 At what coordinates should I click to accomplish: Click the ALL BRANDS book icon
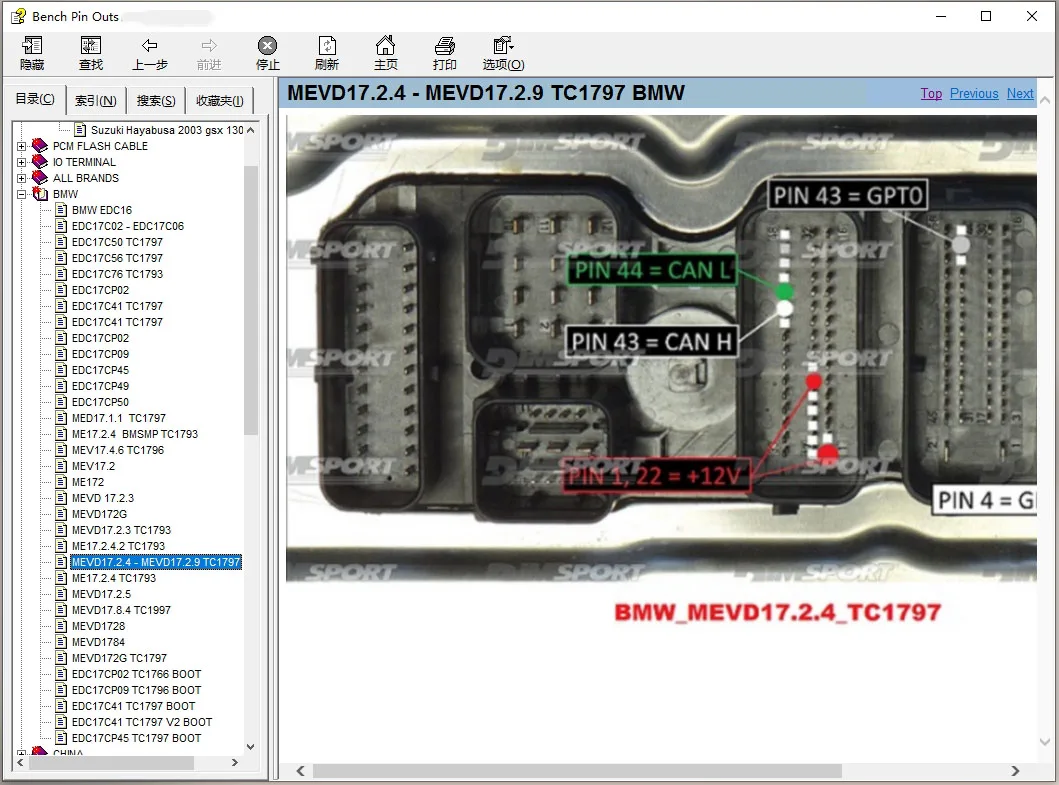[40, 178]
